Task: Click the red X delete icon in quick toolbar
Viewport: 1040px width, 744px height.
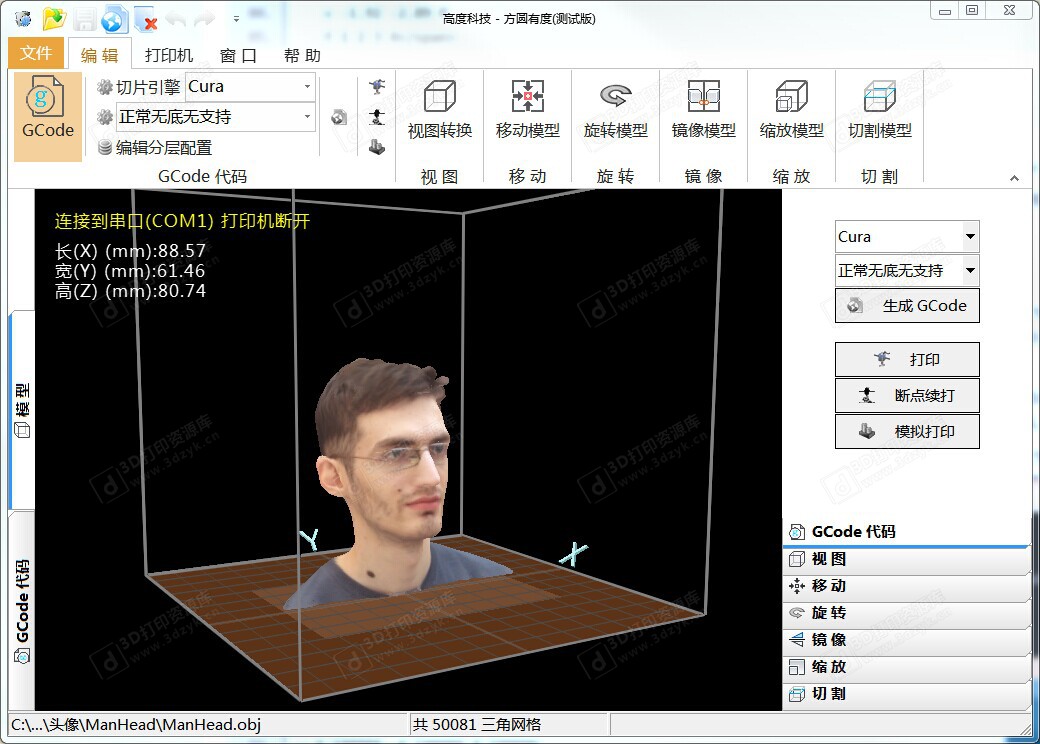Action: pyautogui.click(x=146, y=20)
